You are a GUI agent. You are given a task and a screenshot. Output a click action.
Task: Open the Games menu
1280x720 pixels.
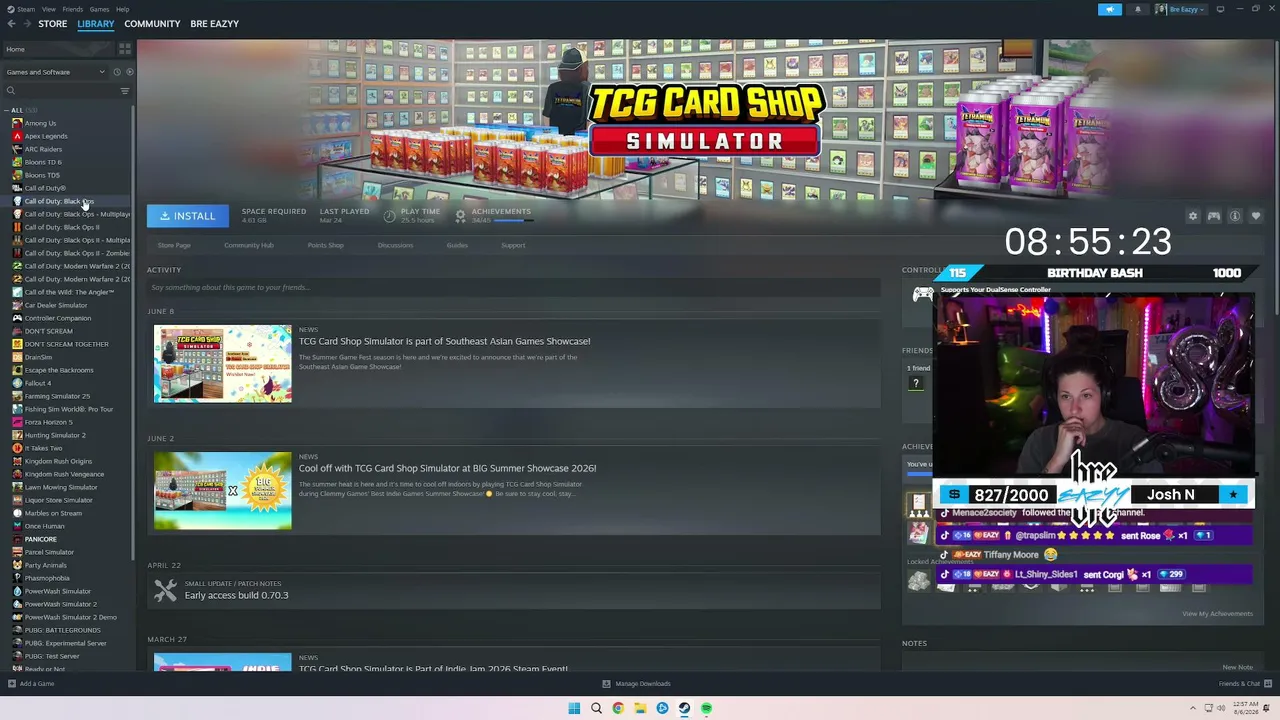tap(99, 9)
